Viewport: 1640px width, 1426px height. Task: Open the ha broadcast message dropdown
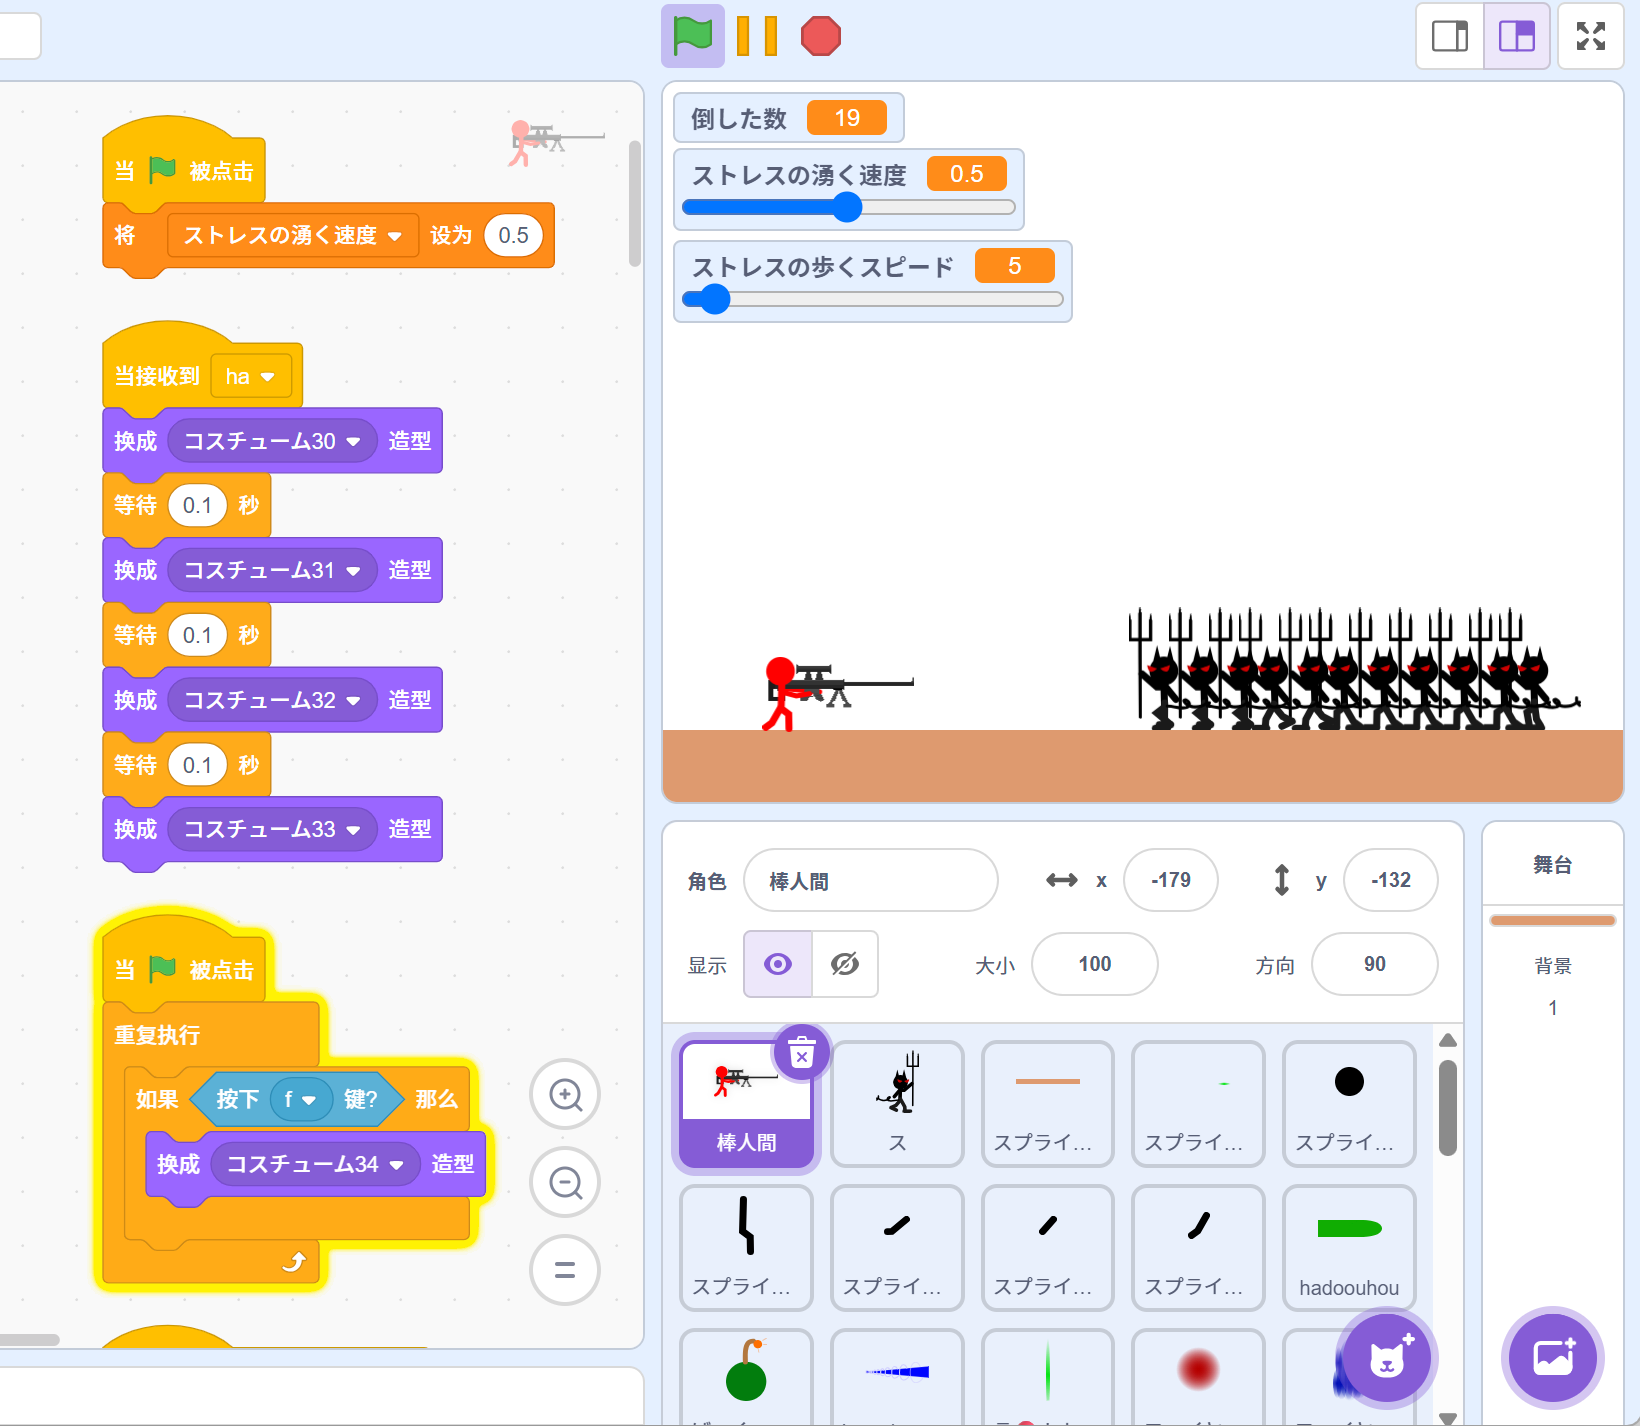267,377
